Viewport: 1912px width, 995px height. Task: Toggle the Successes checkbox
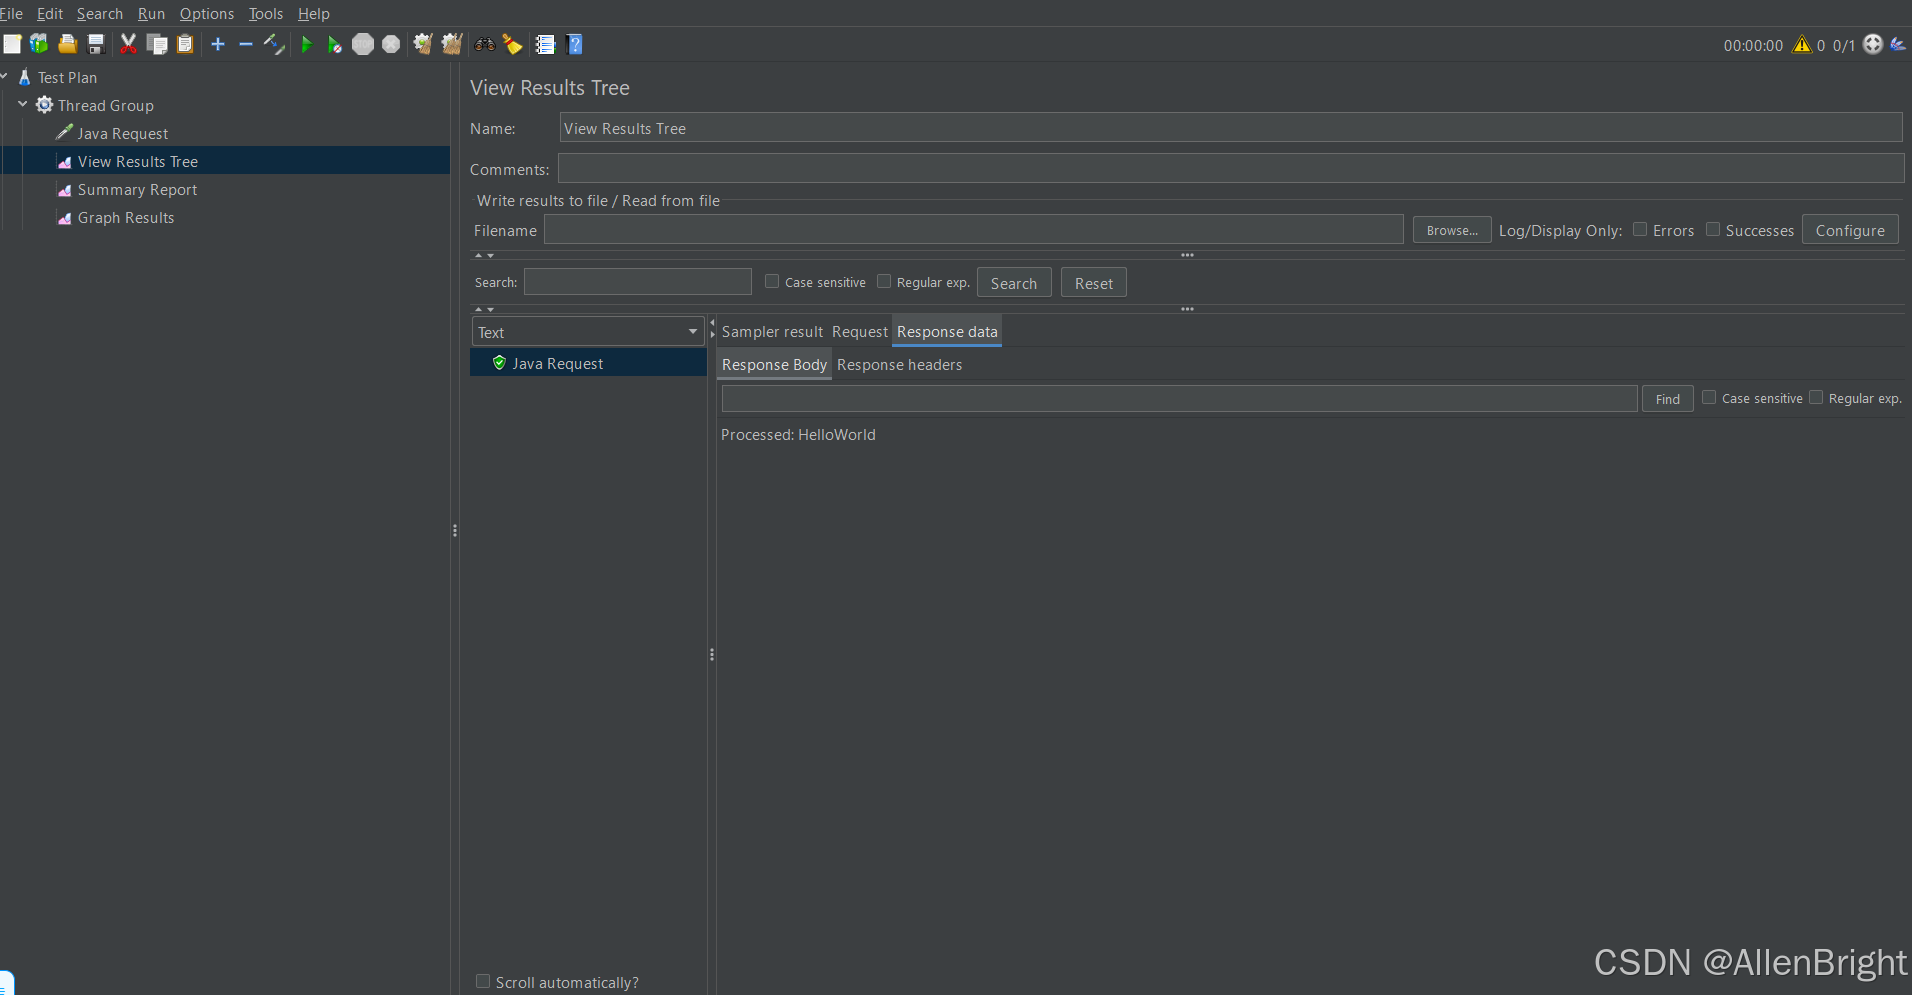(x=1713, y=230)
